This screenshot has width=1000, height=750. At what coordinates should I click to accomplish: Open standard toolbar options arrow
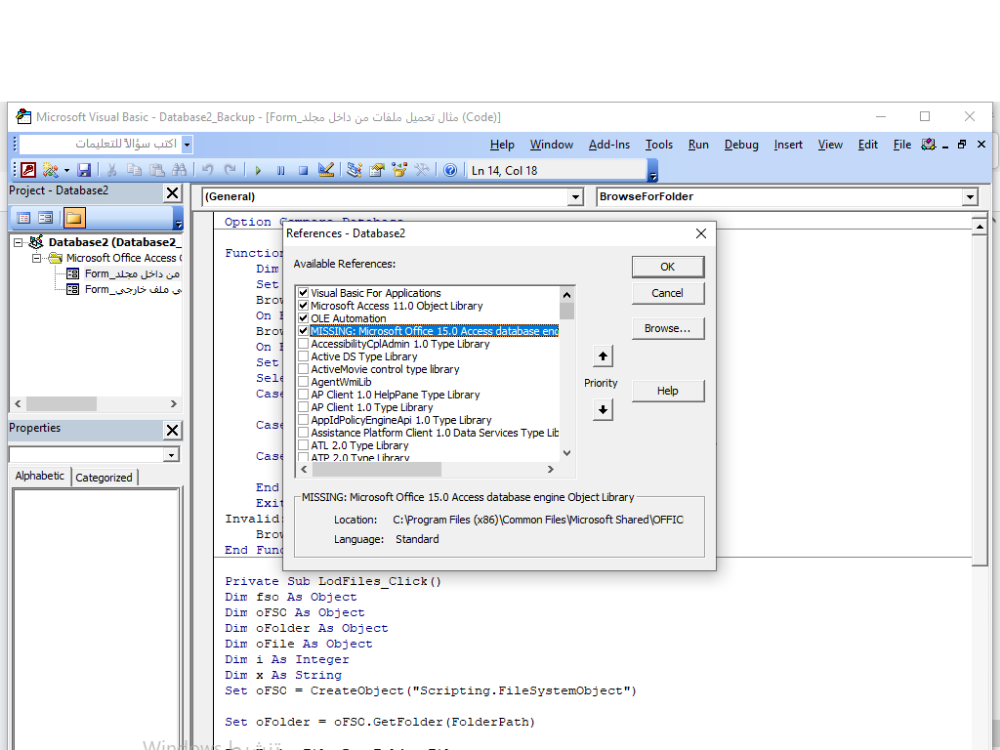(x=652, y=171)
